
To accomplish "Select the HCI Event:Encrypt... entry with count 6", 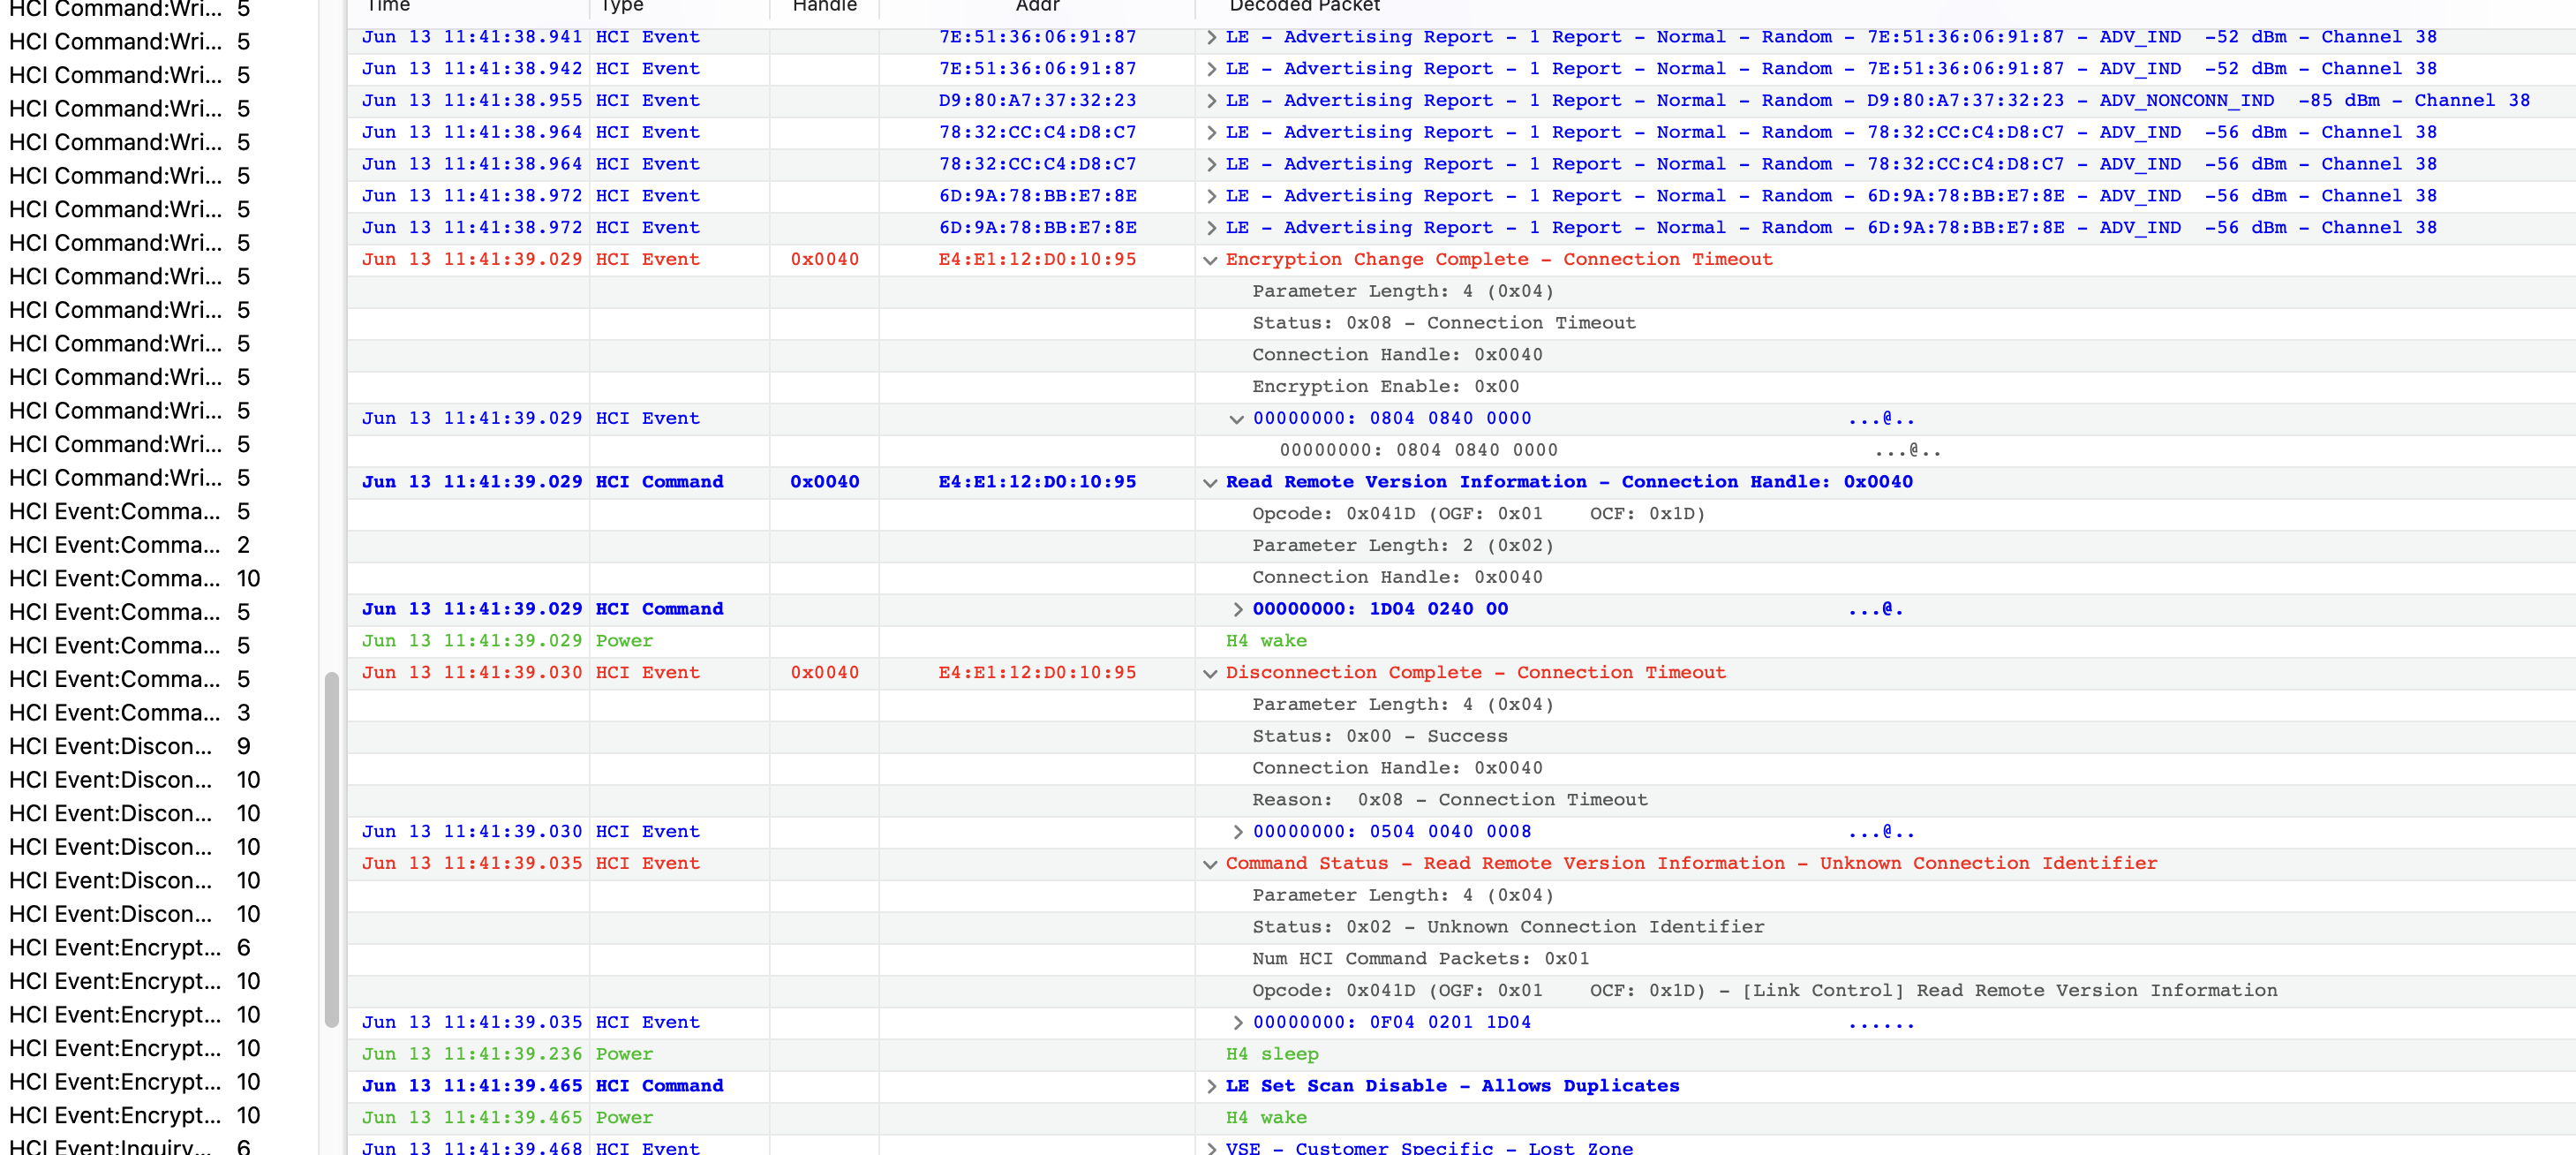I will 114,947.
